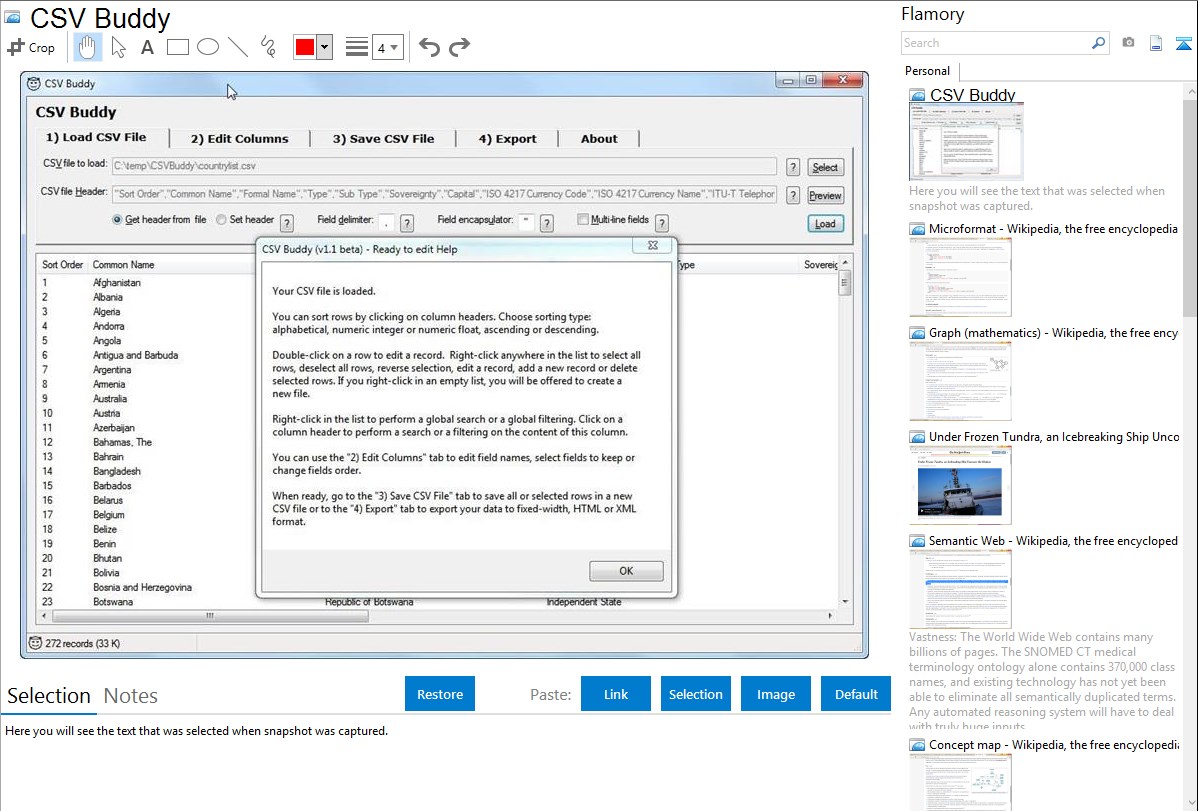The image size is (1198, 811).
Task: Select the freehand squiggle drawing tool
Action: (267, 47)
